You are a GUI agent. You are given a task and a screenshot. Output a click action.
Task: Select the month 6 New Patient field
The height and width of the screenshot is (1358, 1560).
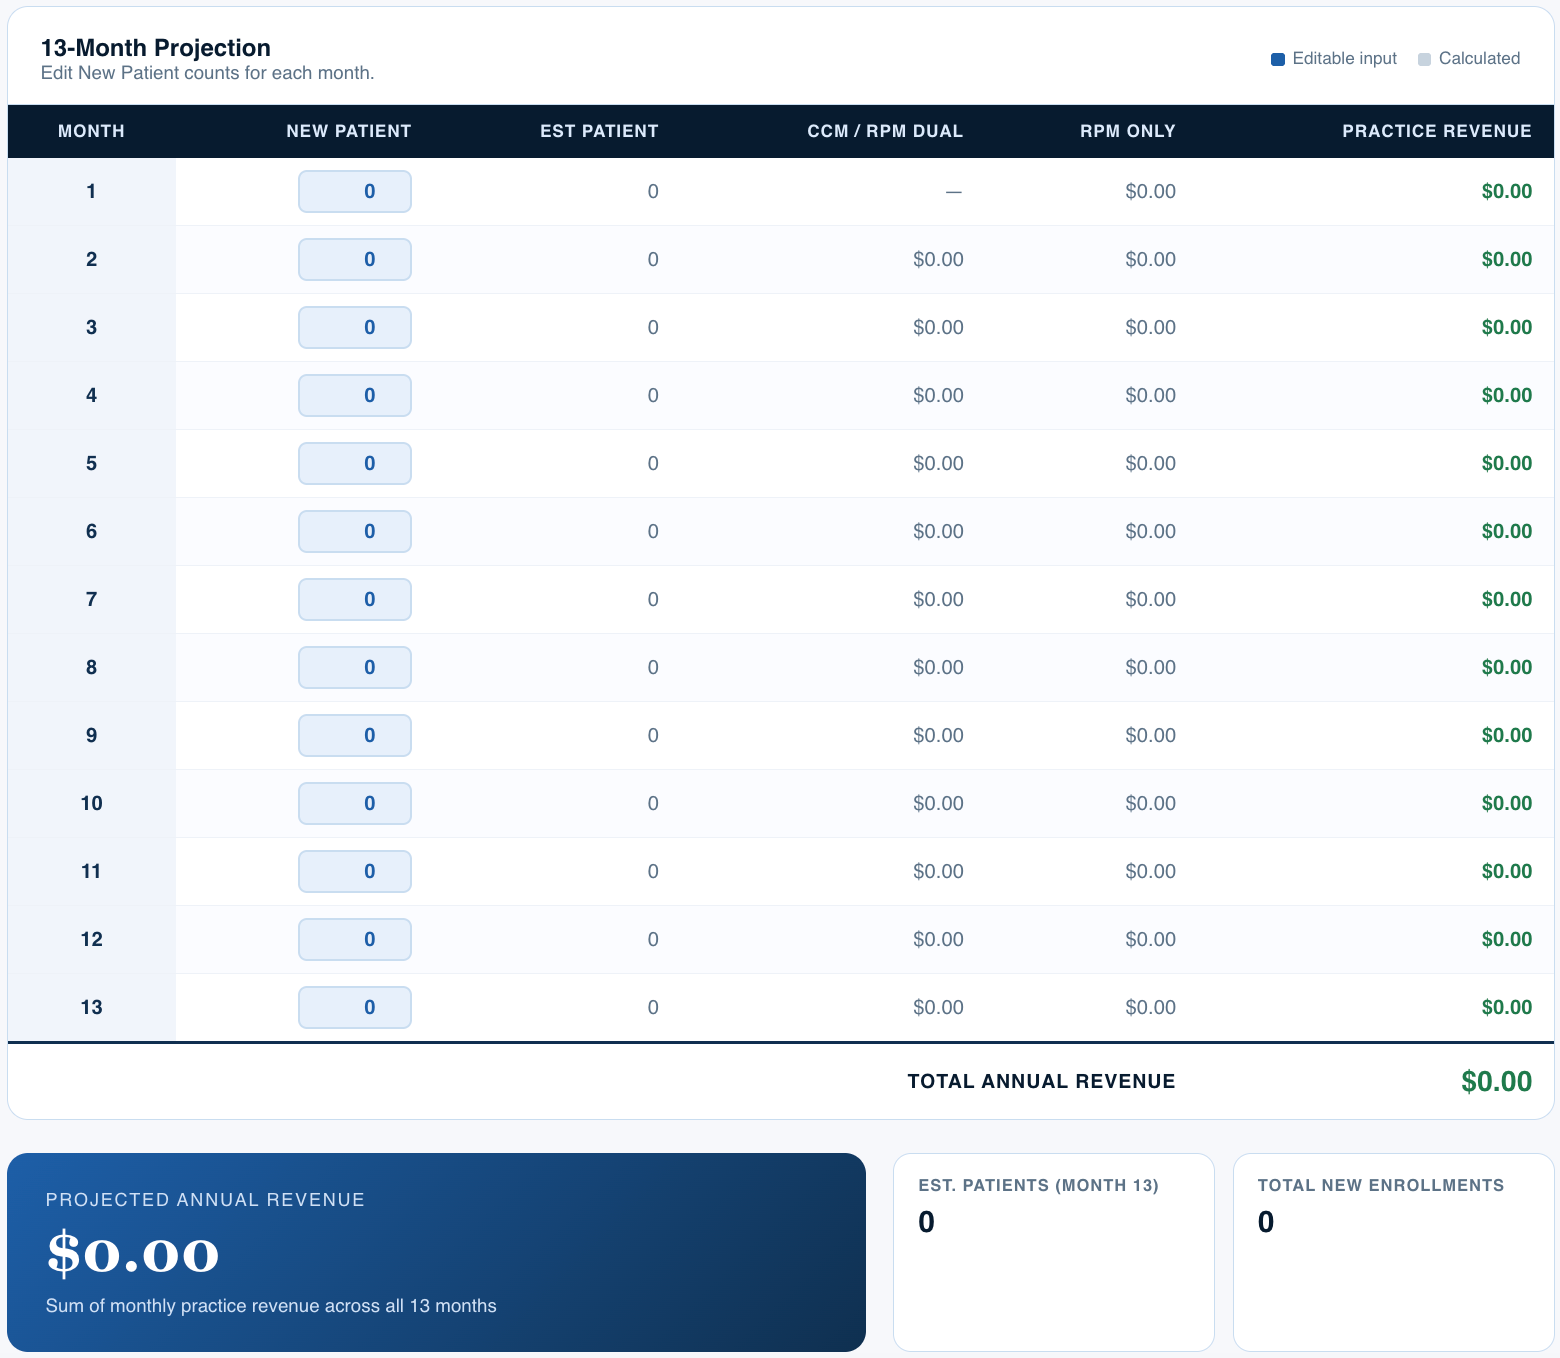(x=355, y=531)
